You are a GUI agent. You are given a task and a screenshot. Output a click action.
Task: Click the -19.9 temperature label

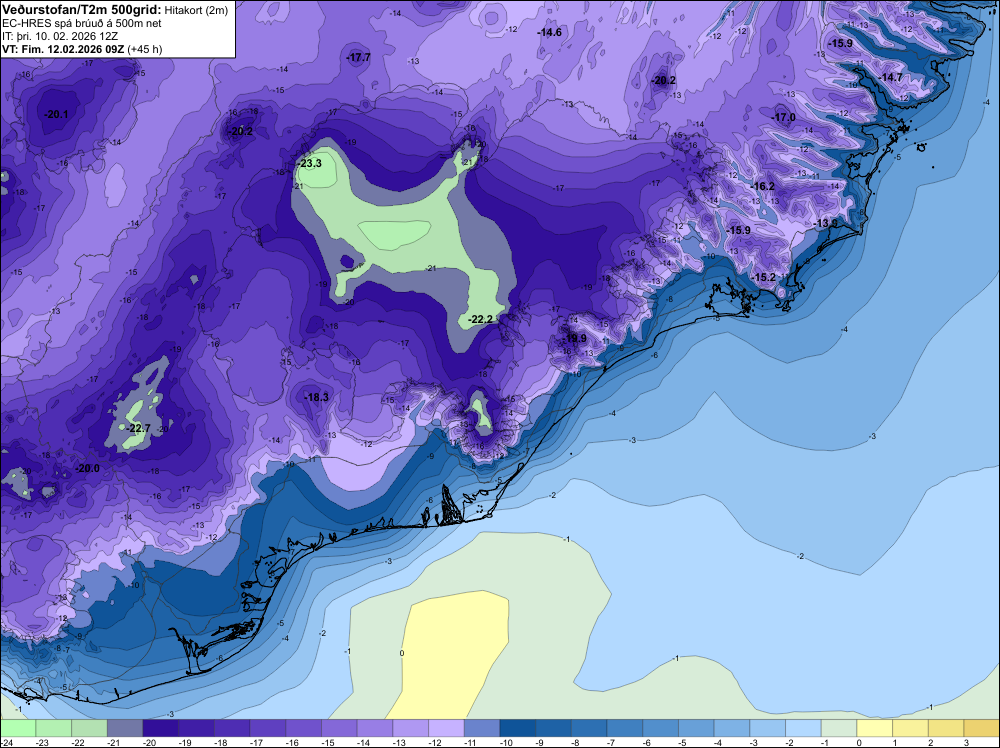(574, 338)
